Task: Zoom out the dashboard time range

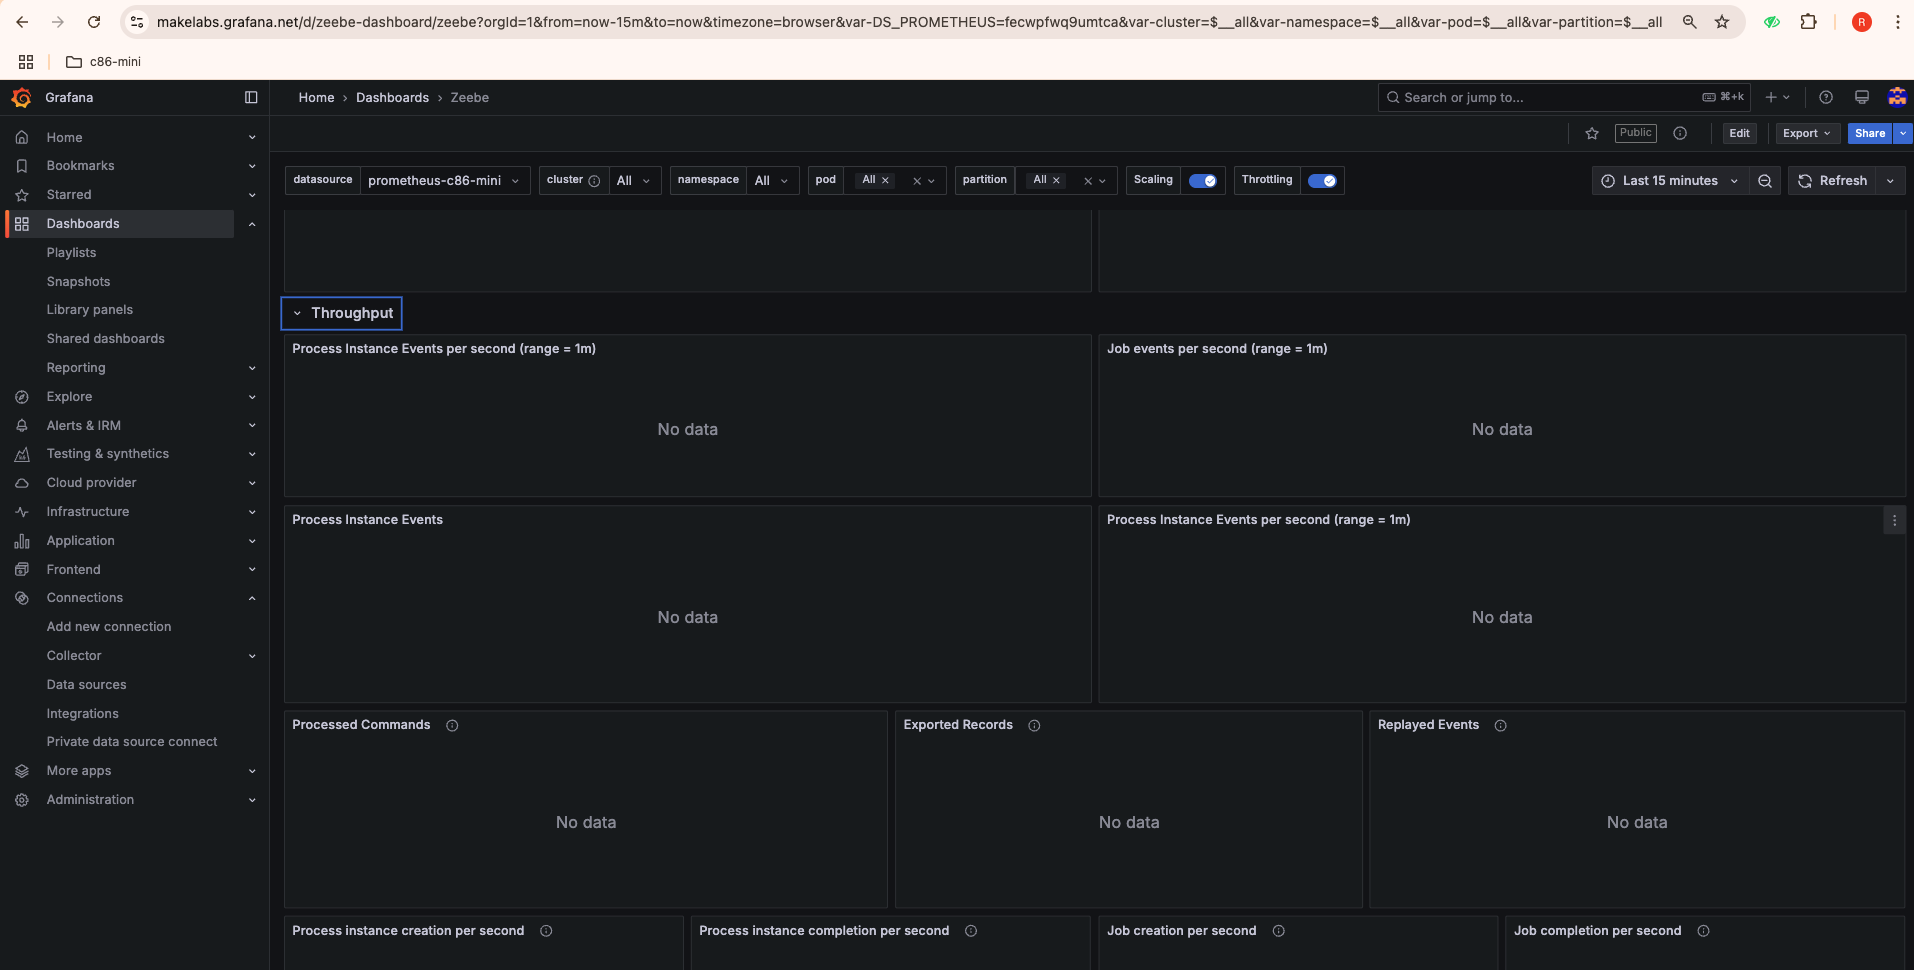Action: point(1764,180)
